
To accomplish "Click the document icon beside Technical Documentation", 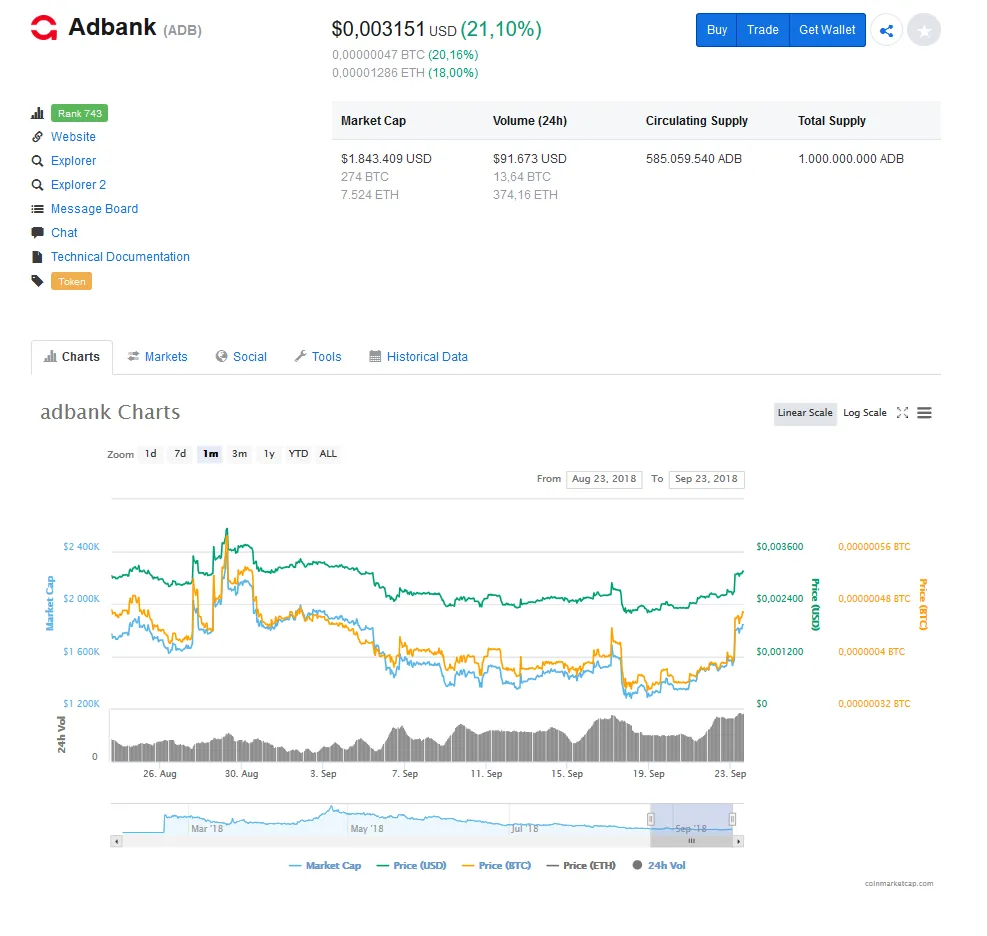I will [x=37, y=257].
